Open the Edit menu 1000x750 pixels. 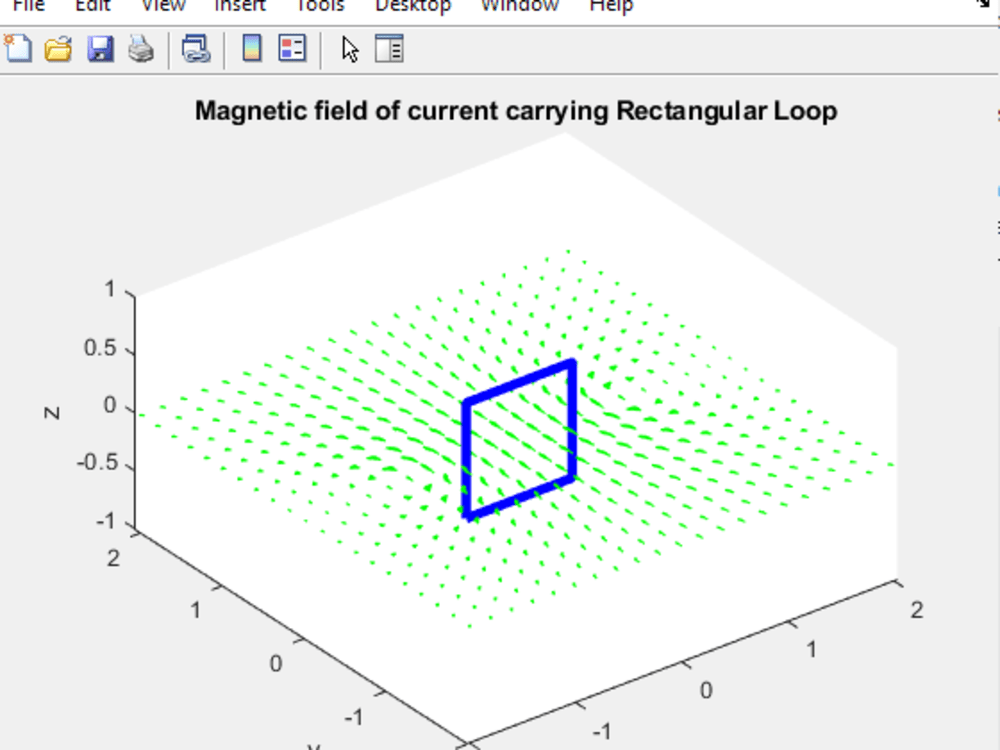91,6
